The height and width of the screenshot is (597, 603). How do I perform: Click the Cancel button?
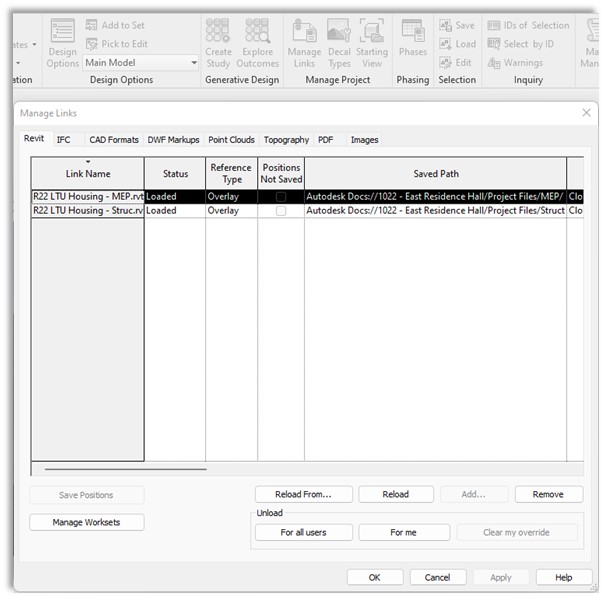438,577
